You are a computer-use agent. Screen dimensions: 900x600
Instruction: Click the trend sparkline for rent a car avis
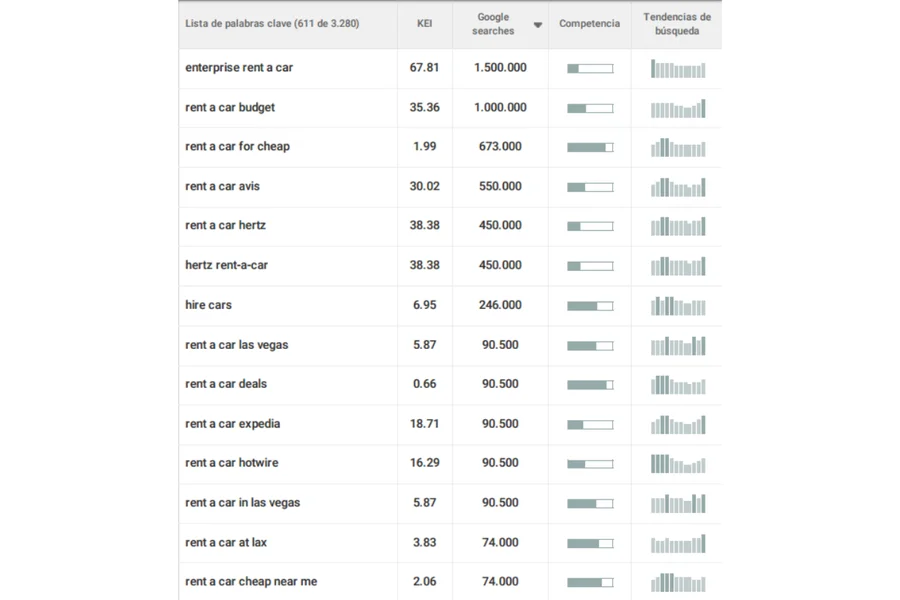coord(678,187)
